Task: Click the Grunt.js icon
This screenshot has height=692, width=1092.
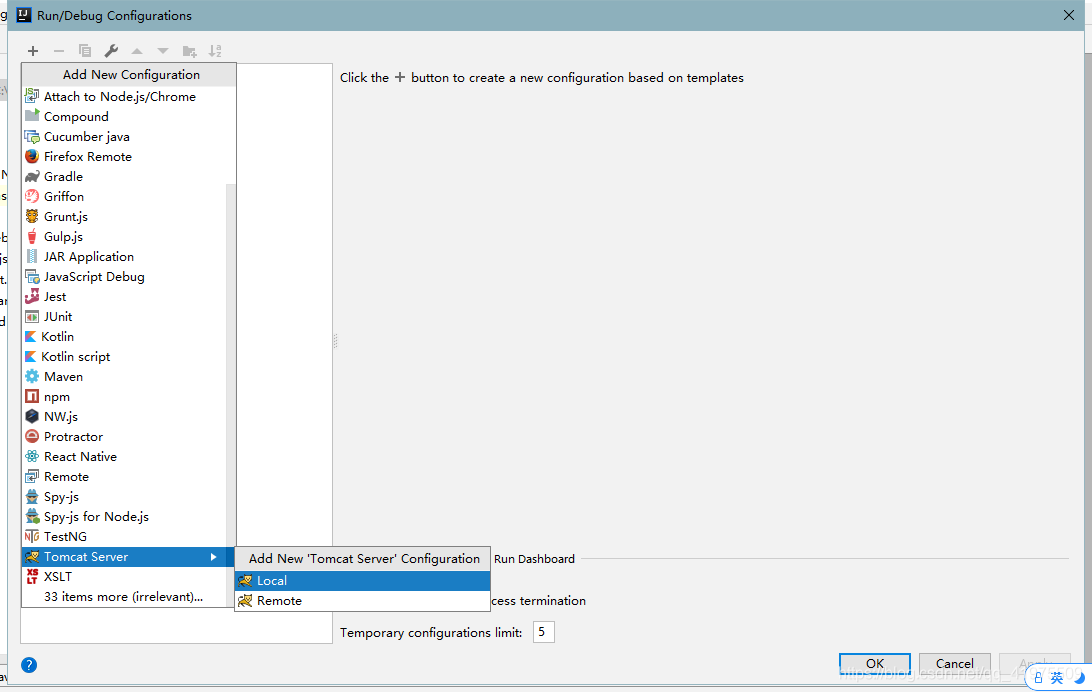Action: (x=32, y=217)
